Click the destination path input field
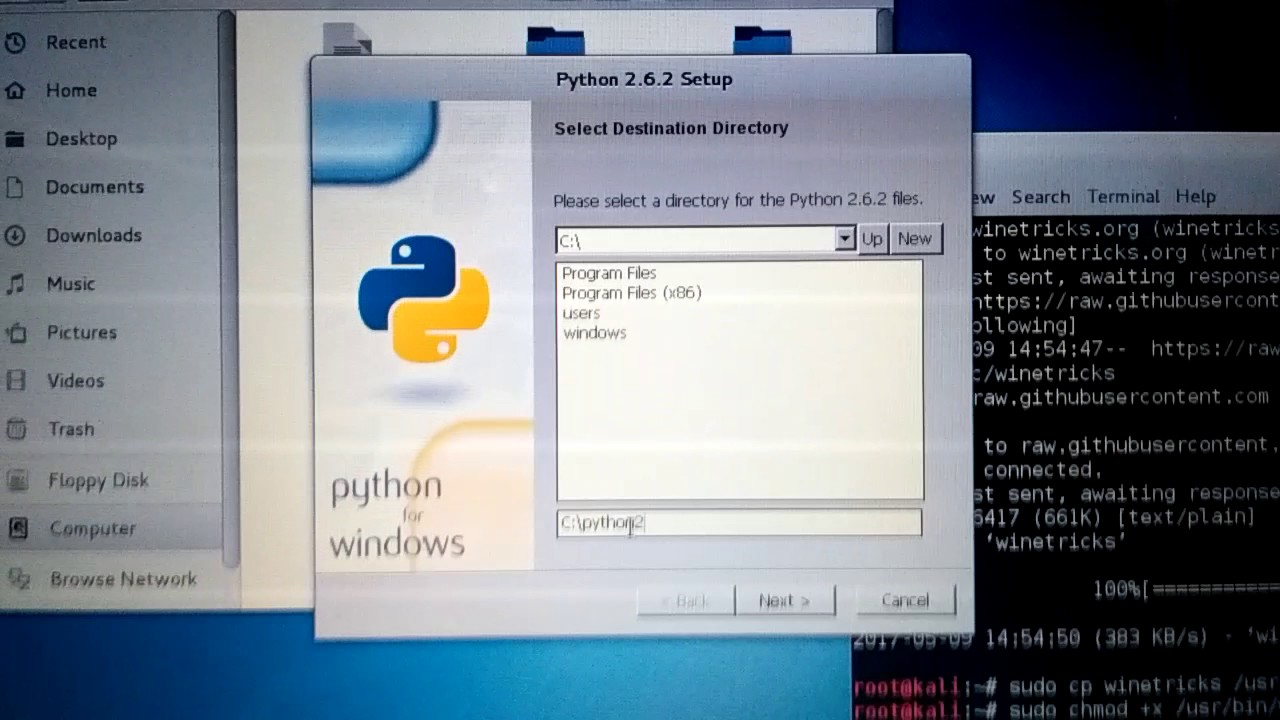Viewport: 1280px width, 720px height. (x=739, y=523)
